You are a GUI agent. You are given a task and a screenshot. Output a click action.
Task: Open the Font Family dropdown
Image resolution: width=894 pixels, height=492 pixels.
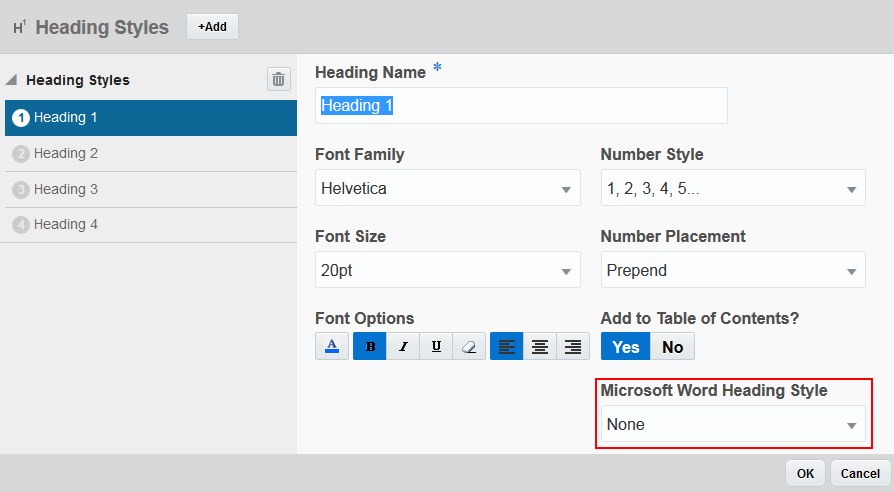point(447,188)
